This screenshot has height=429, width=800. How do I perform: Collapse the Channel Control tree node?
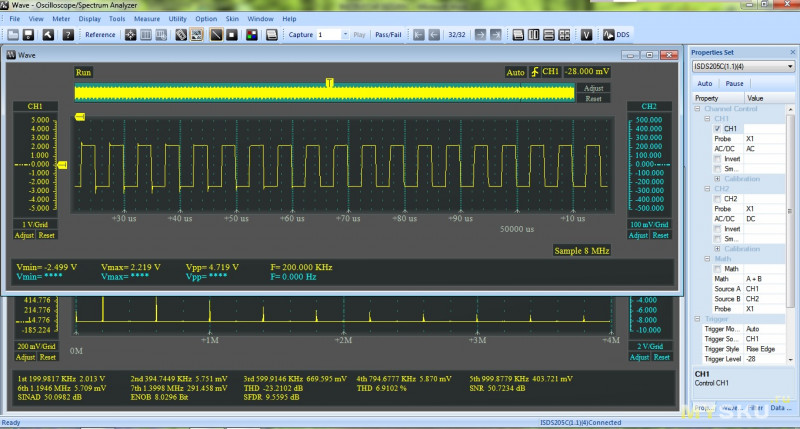697,109
